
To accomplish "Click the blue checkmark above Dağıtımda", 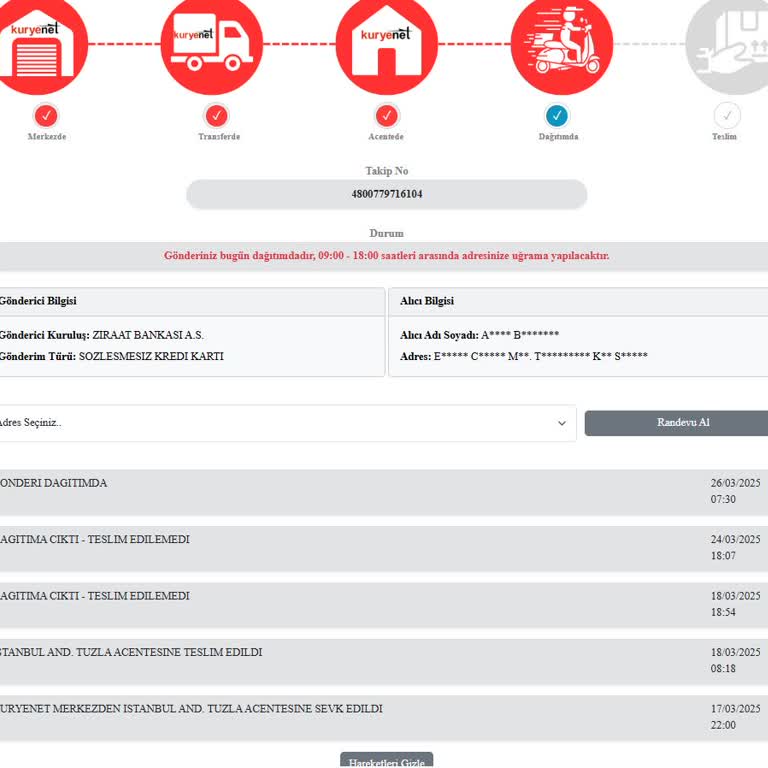I will click(557, 116).
